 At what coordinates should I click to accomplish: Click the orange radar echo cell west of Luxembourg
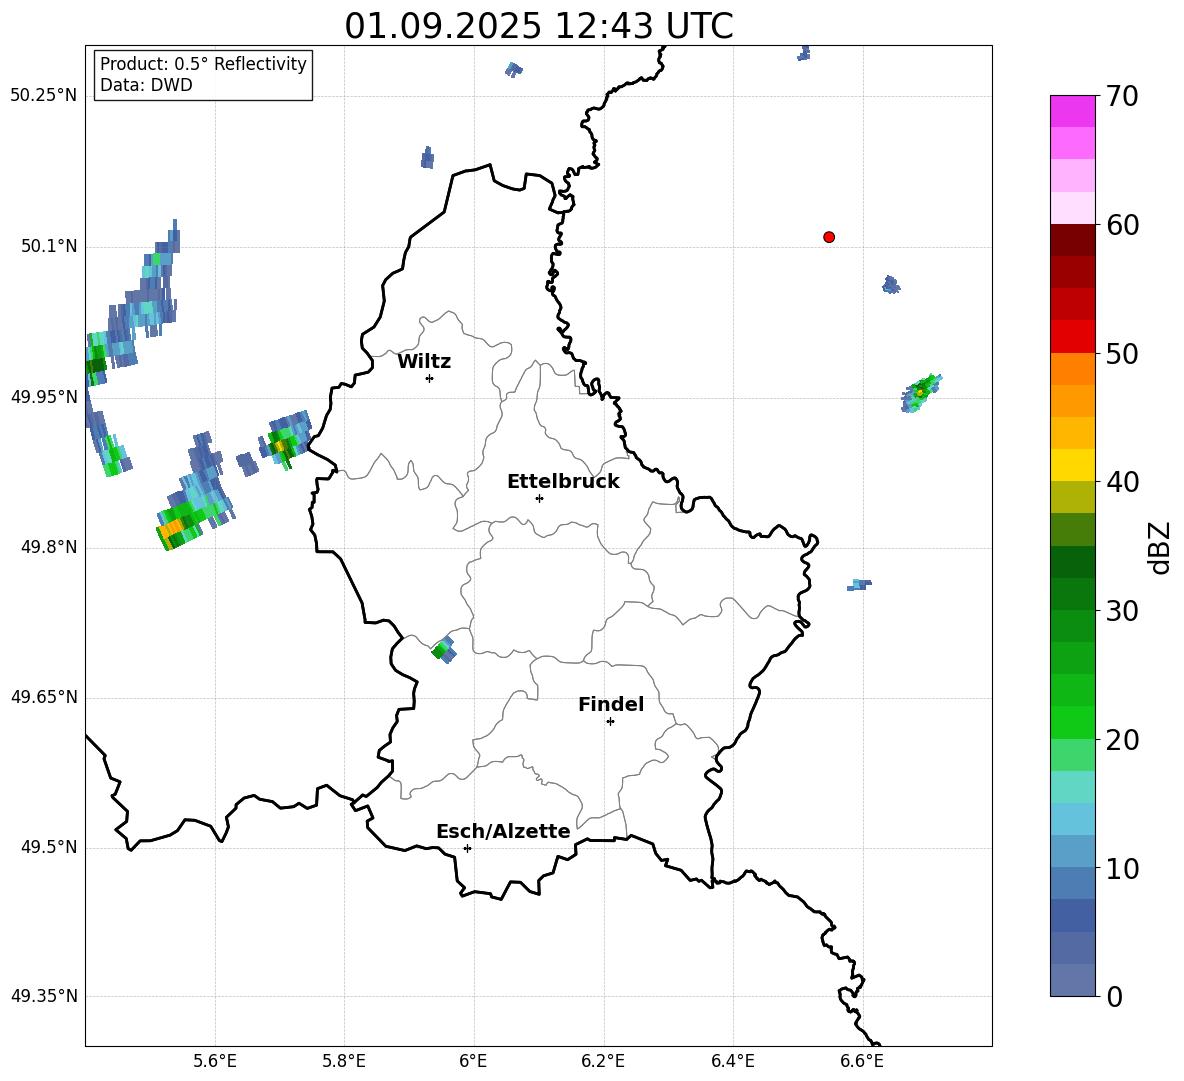(x=173, y=526)
